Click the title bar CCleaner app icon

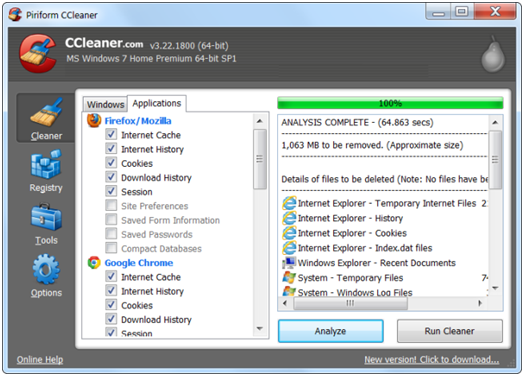pyautogui.click(x=15, y=15)
